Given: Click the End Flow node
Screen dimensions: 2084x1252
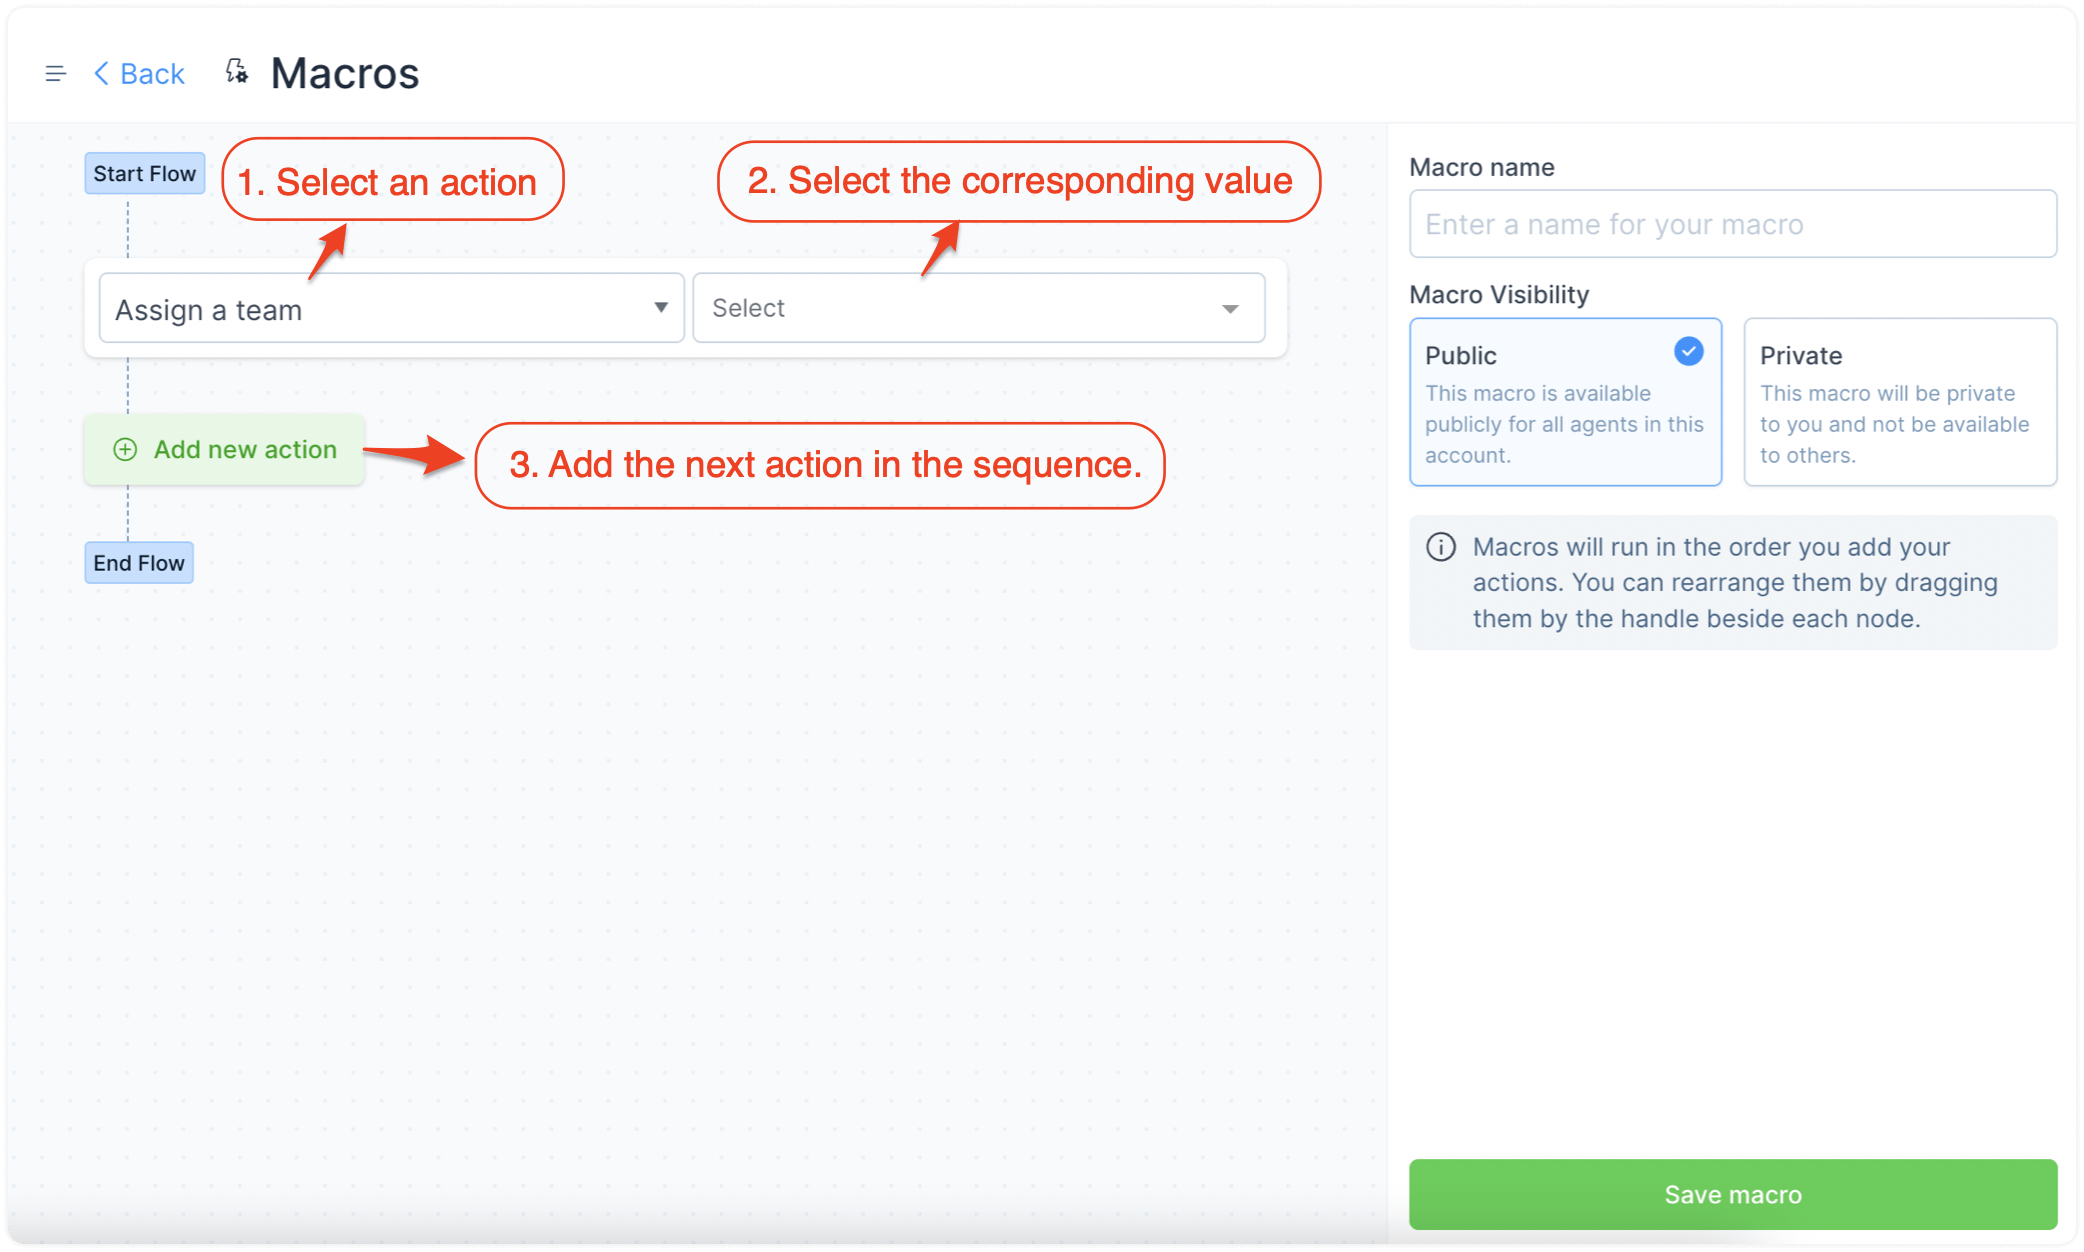Looking at the screenshot, I should pyautogui.click(x=139, y=563).
